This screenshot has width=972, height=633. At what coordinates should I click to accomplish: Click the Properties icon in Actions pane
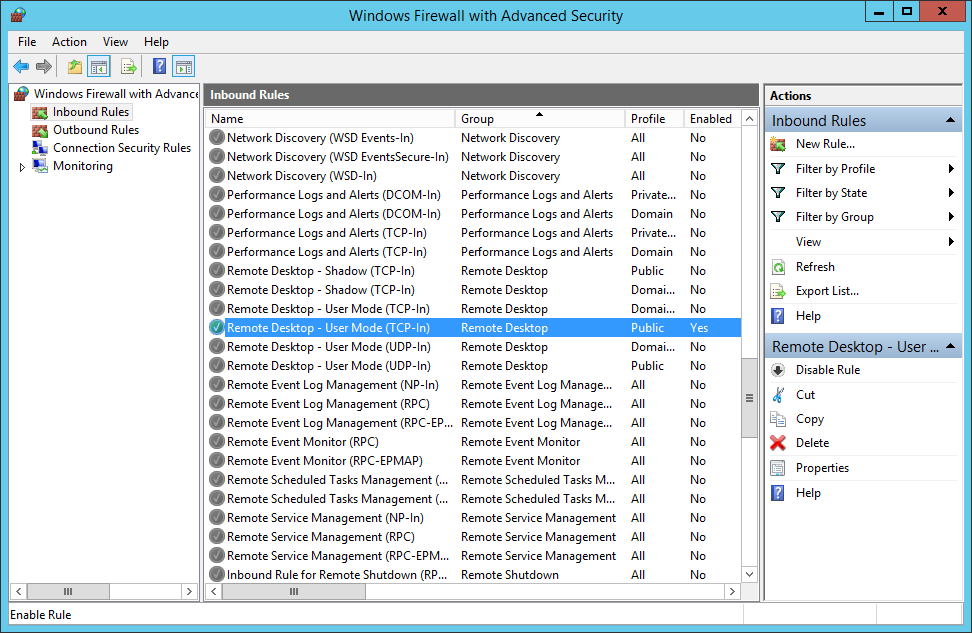778,468
